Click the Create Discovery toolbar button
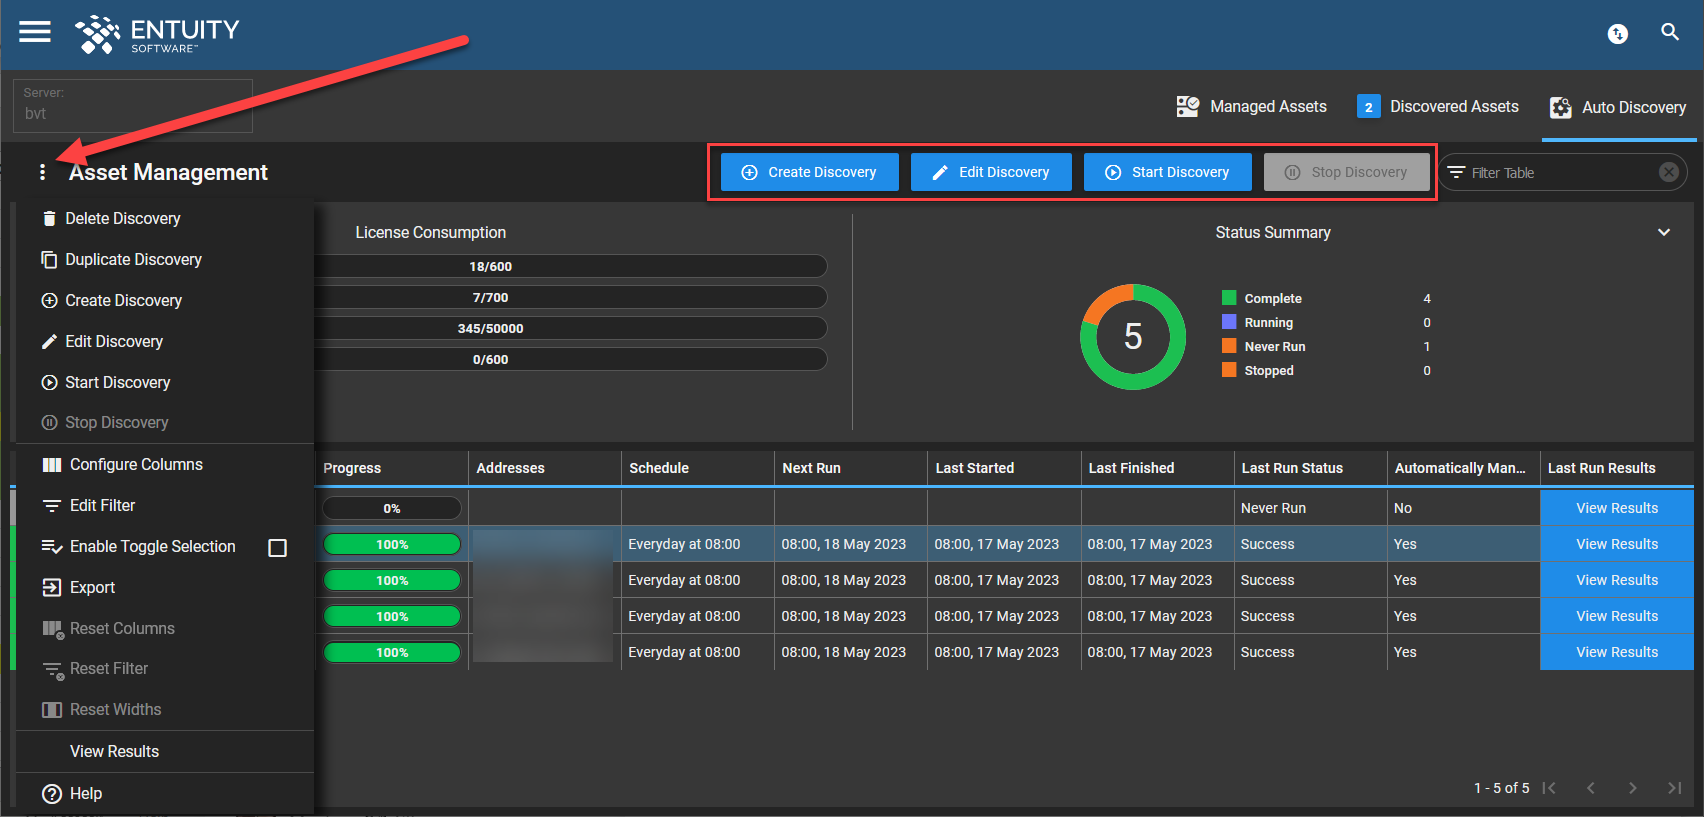Screen dimensions: 1704x817 coord(809,172)
